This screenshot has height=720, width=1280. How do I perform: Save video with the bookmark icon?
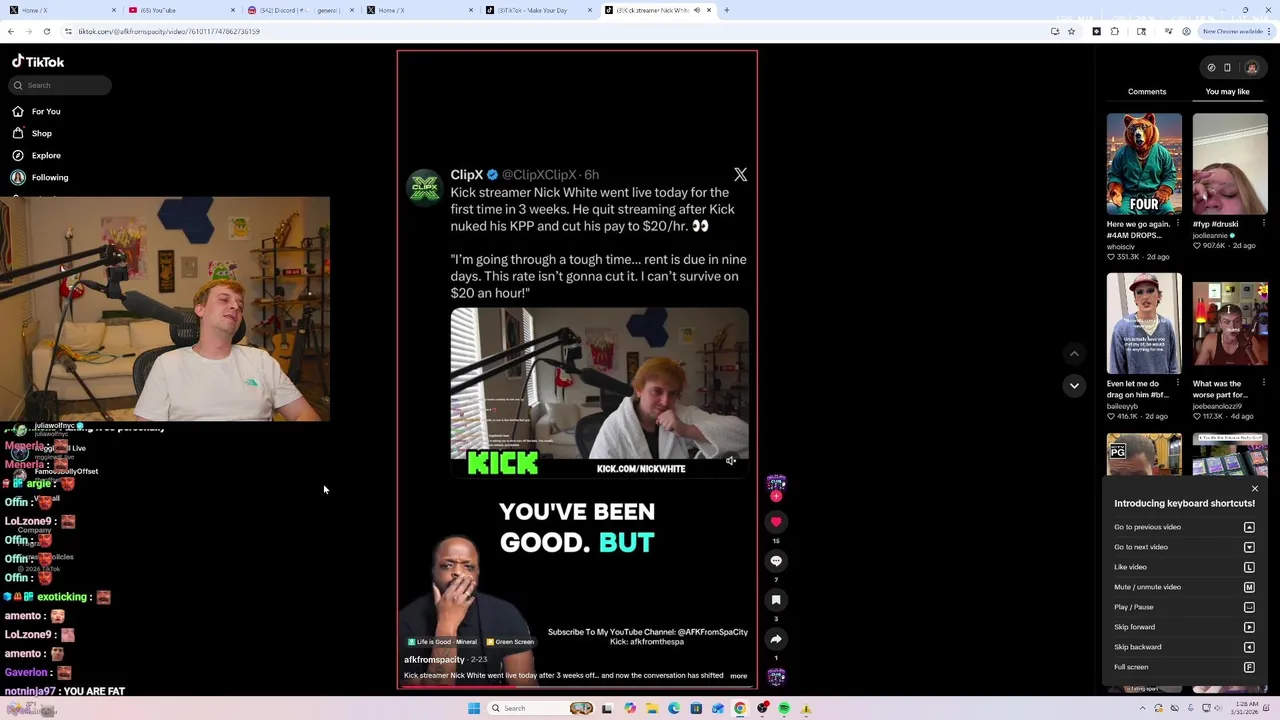pyautogui.click(x=776, y=600)
